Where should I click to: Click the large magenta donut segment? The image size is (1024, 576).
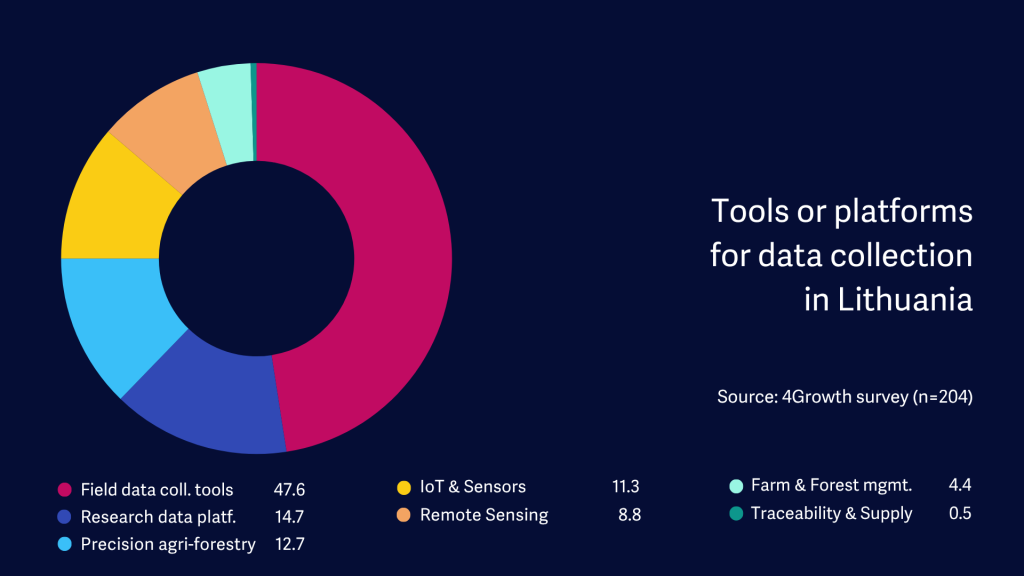click(400, 260)
